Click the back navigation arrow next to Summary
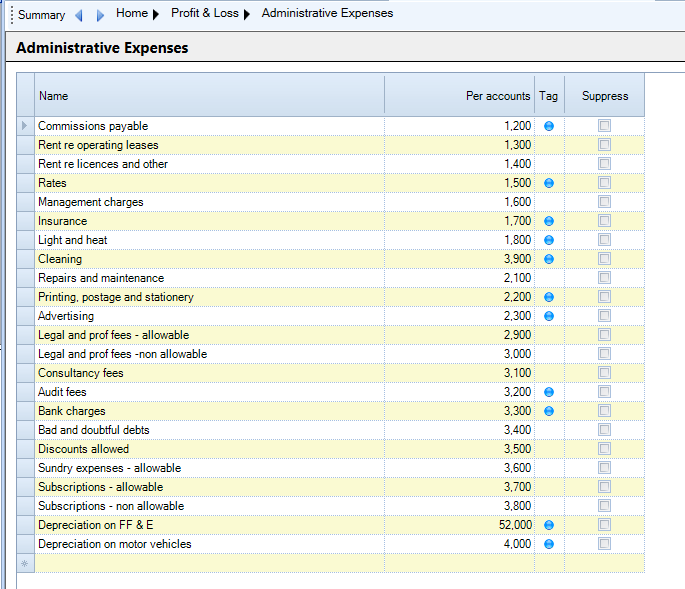The height and width of the screenshot is (589, 685). pyautogui.click(x=79, y=15)
